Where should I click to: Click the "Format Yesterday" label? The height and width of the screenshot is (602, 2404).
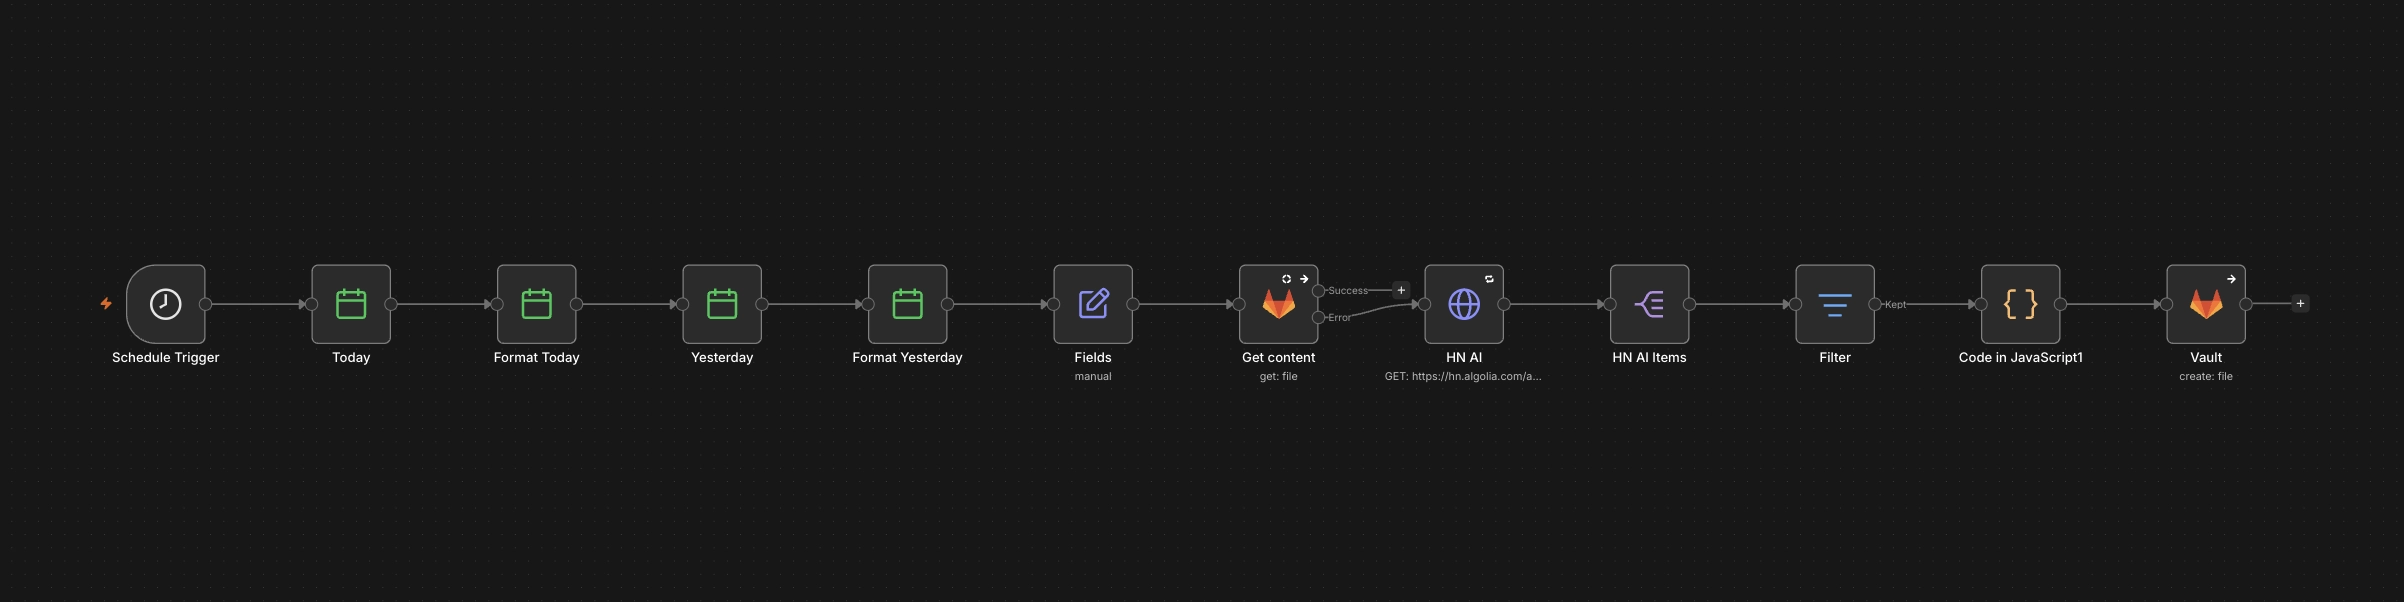[908, 357]
